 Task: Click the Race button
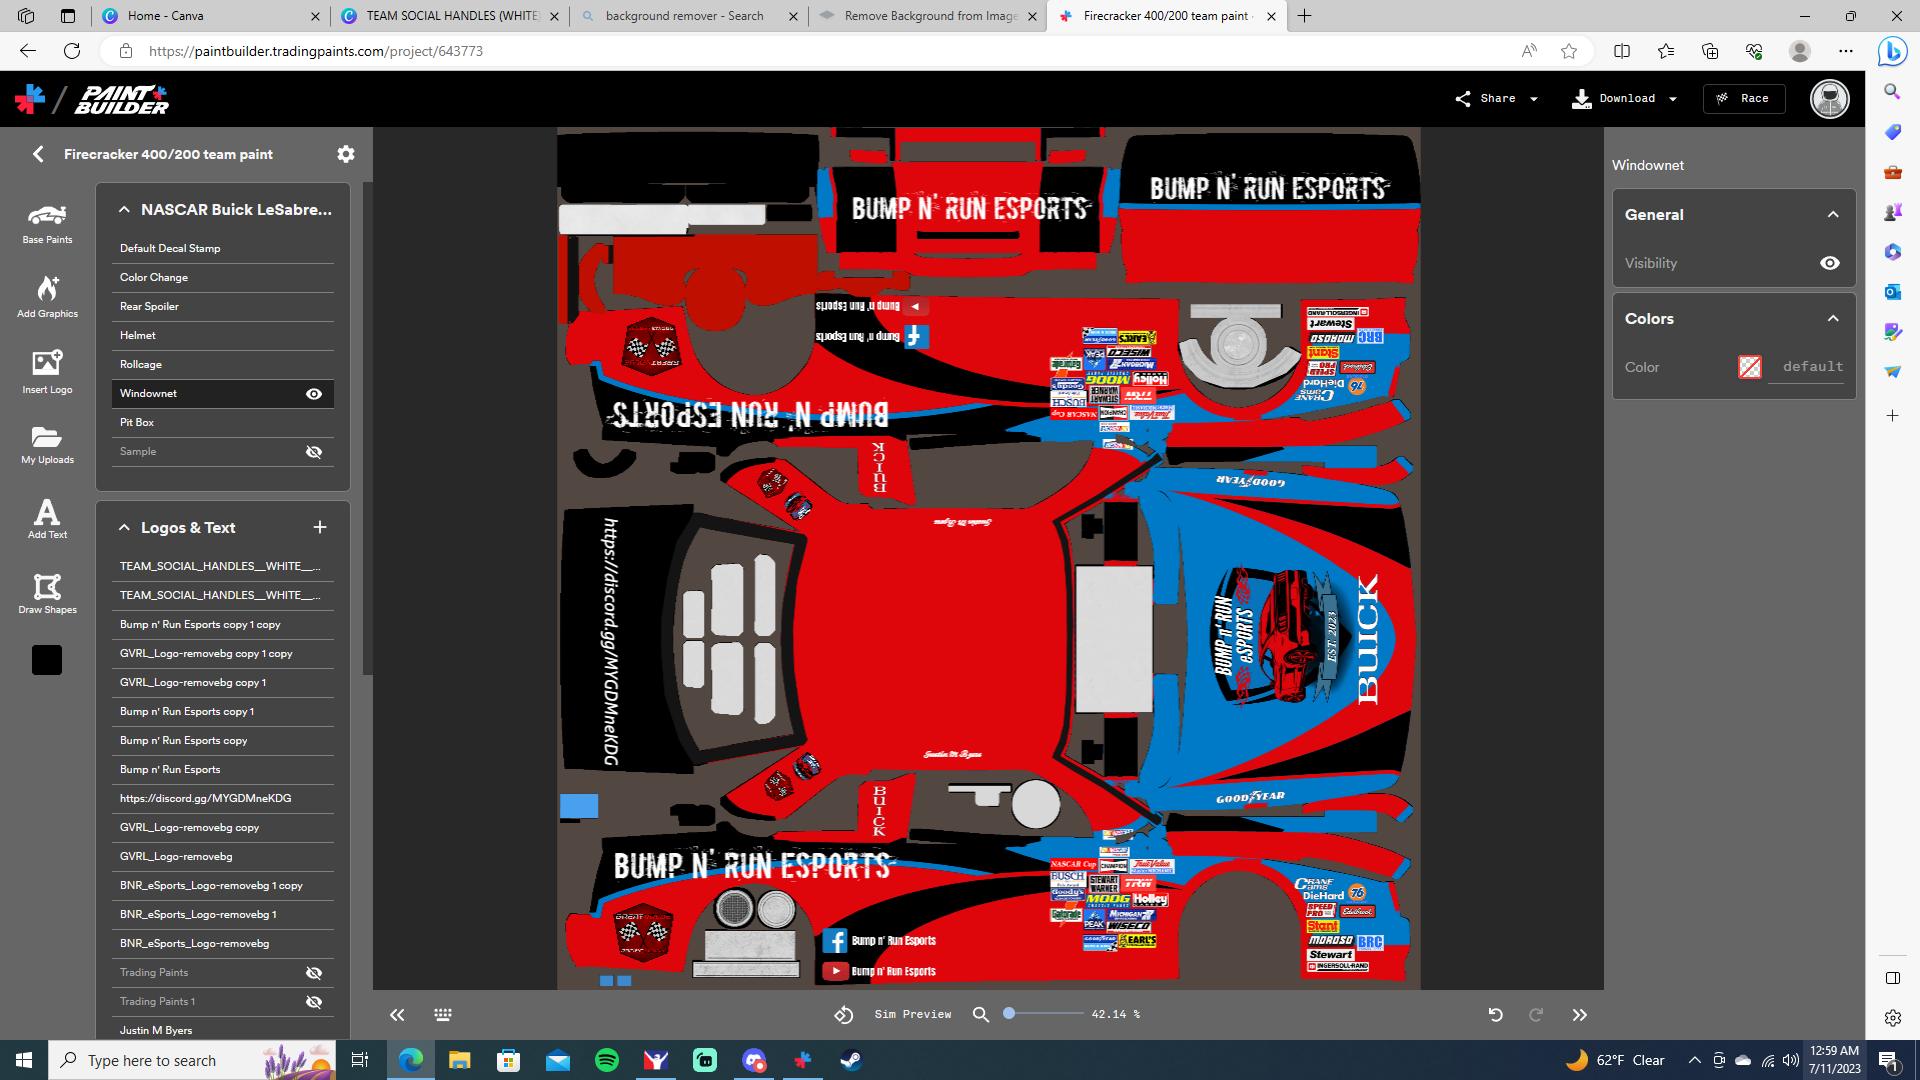click(x=1744, y=98)
